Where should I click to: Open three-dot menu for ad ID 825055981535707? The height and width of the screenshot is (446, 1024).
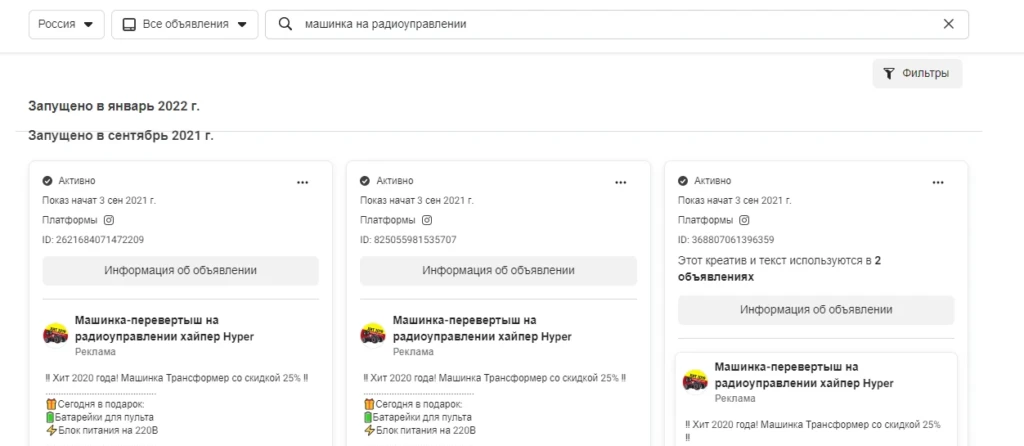tap(620, 182)
